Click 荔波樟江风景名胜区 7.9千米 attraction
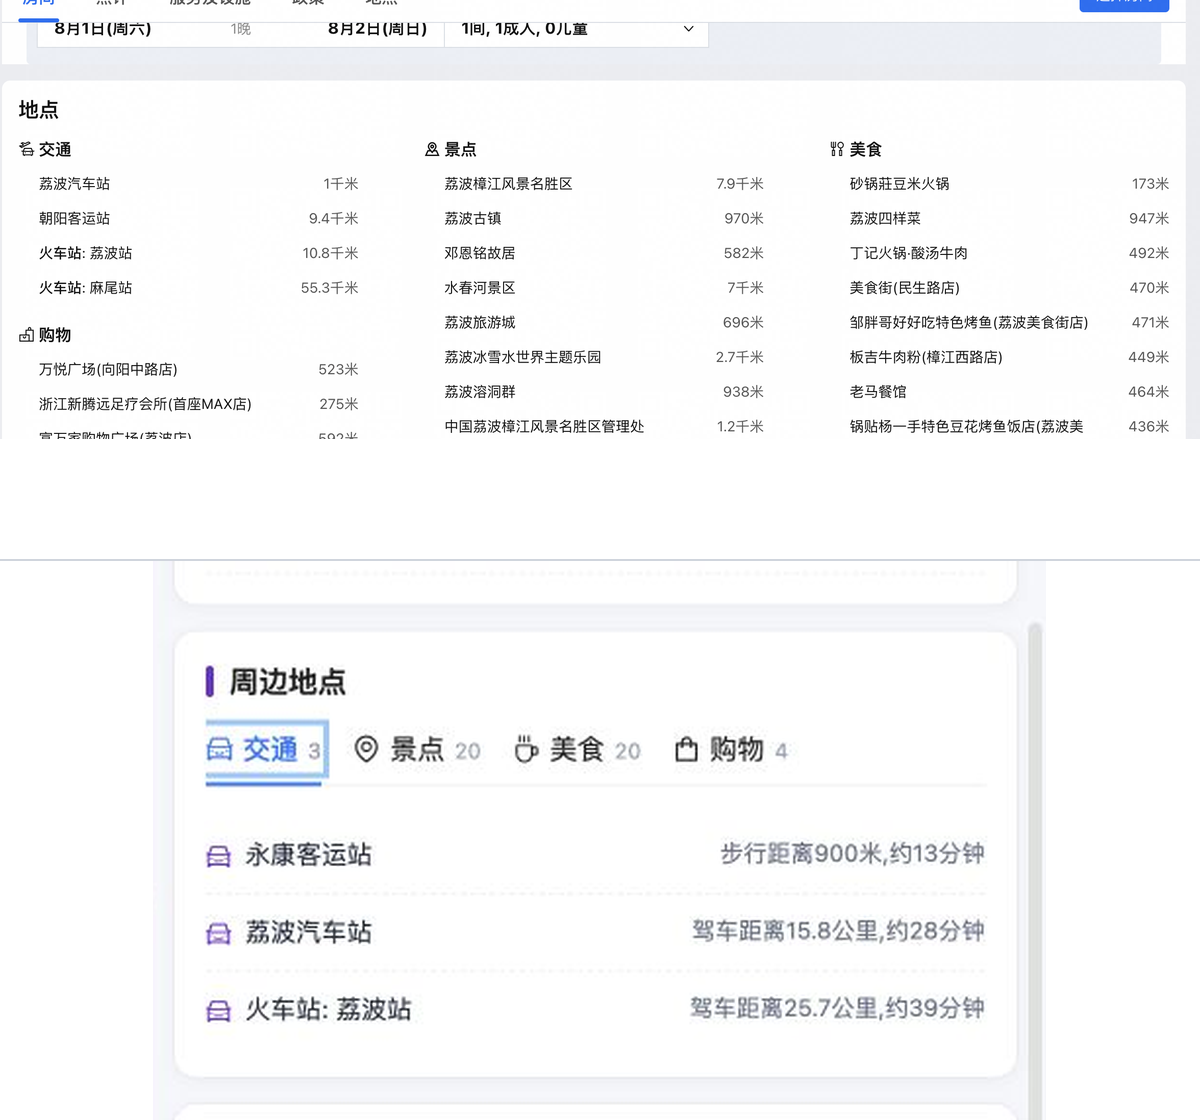The image size is (1200, 1120). tap(604, 184)
